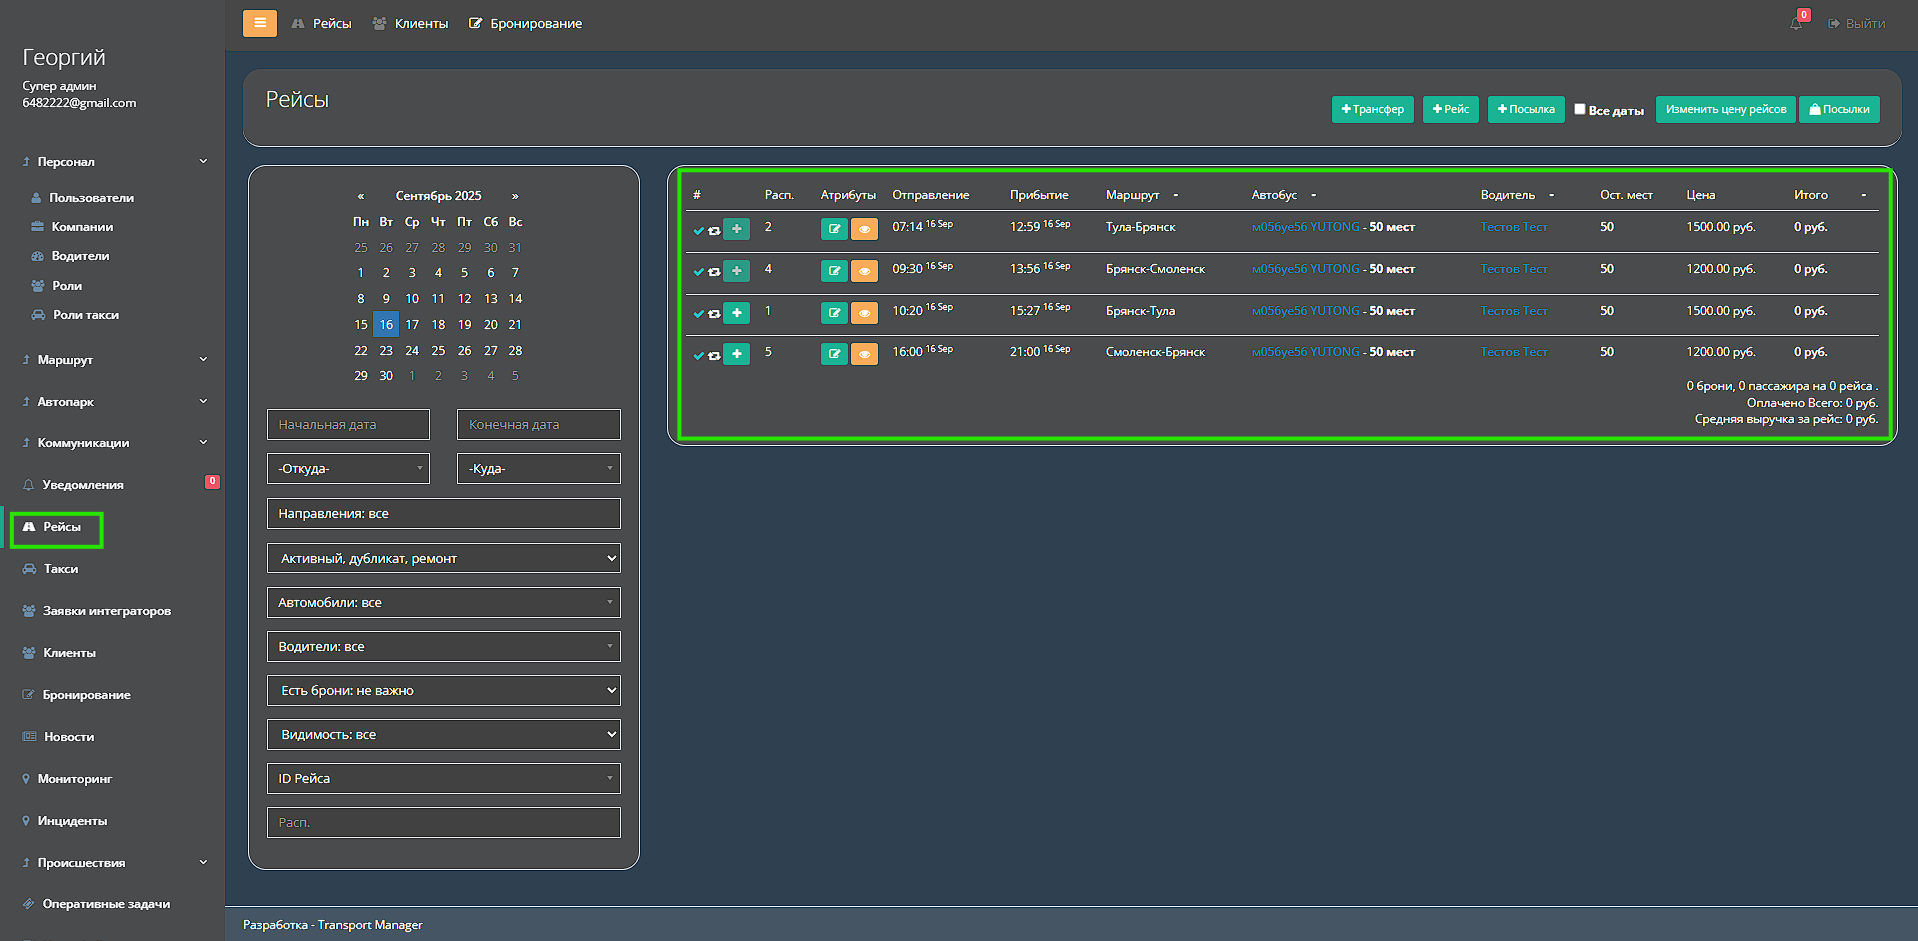Open Клиенты in the top navigation bar
This screenshot has height=941, width=1918.
pos(411,23)
